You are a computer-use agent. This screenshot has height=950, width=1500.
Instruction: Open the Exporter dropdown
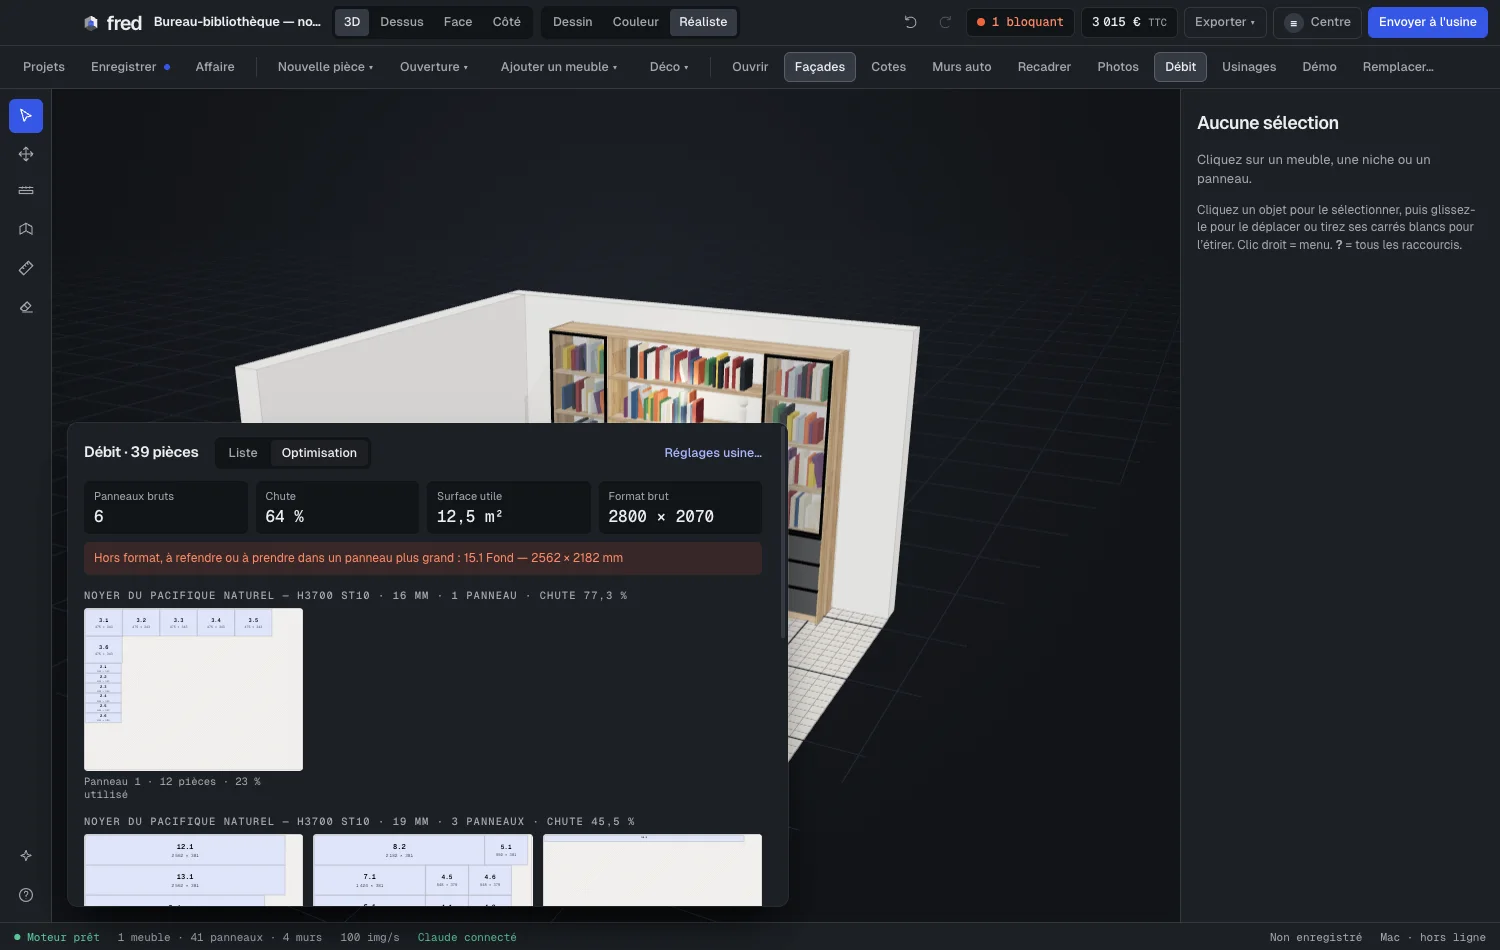pos(1225,22)
